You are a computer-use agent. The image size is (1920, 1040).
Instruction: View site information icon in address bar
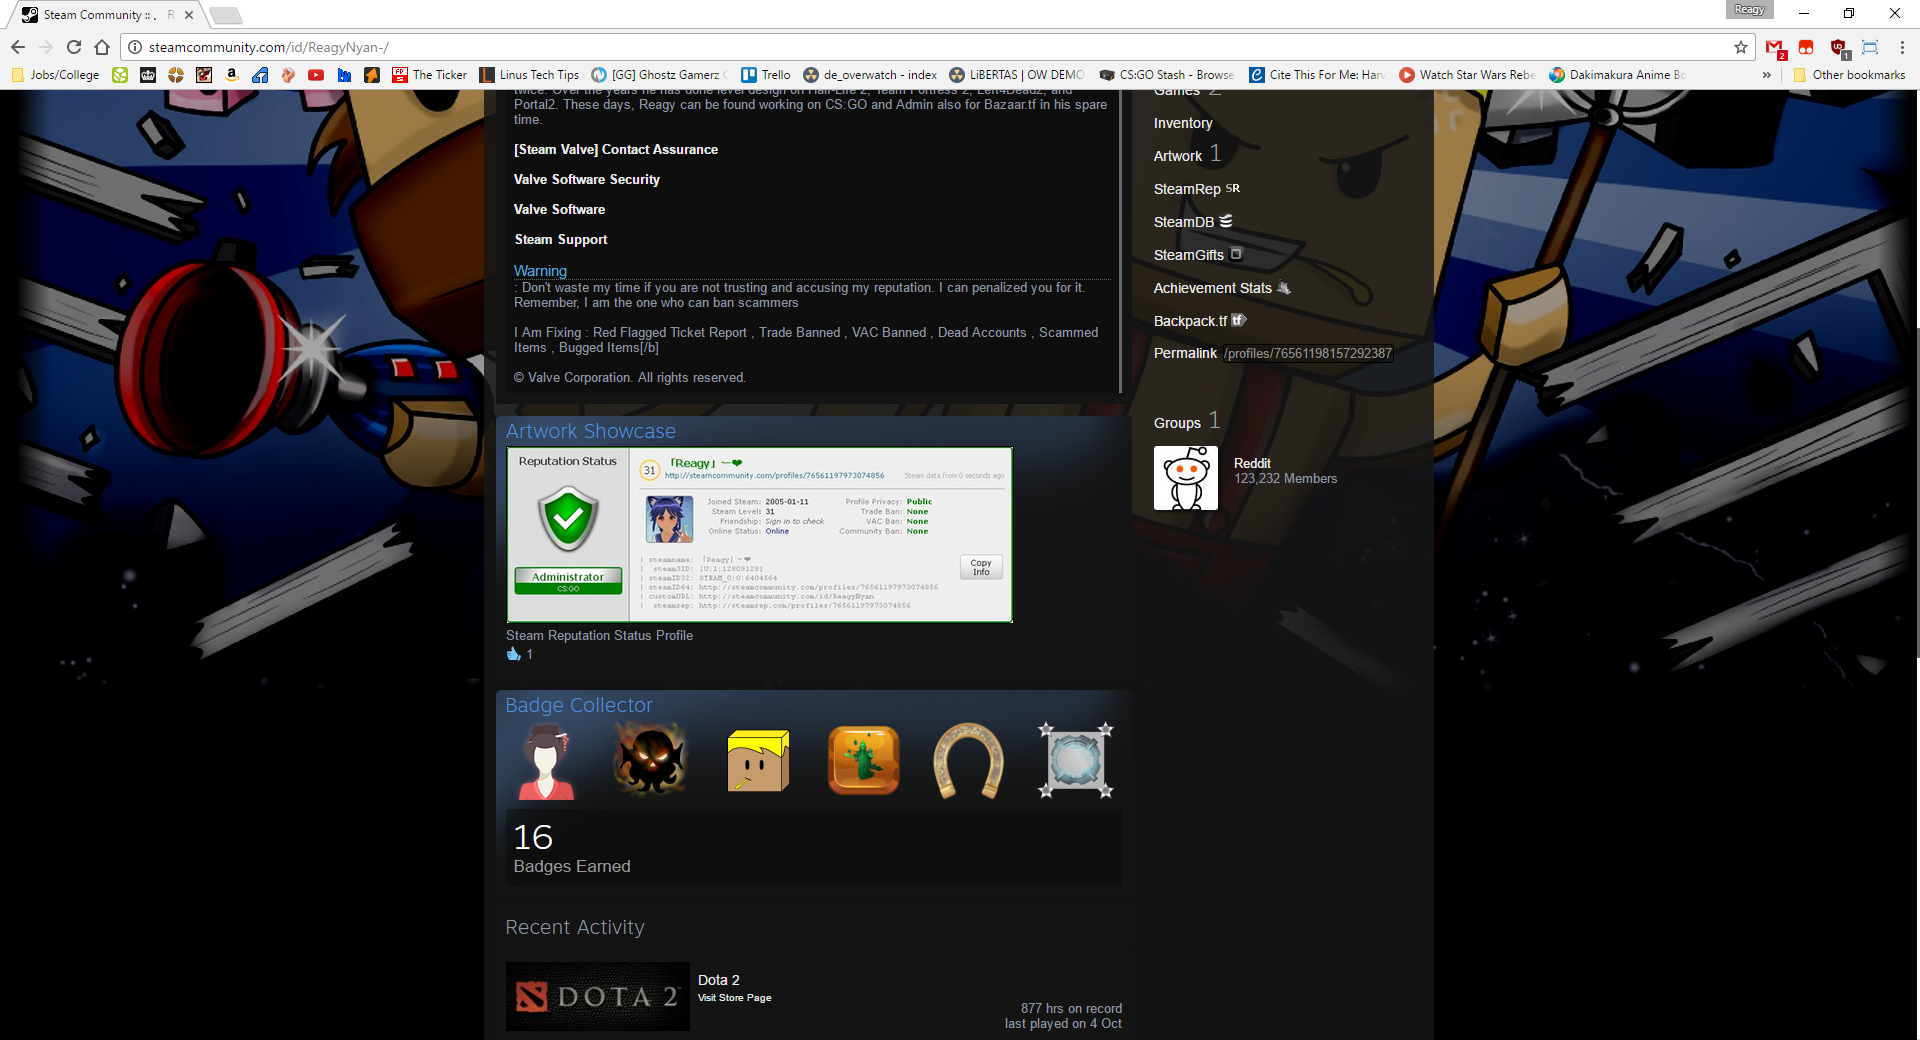coord(135,47)
